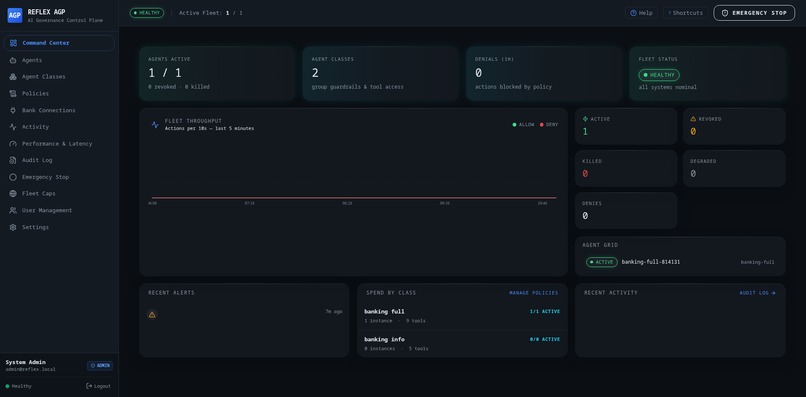Click the Fleet Throughput pulse icon
Screen dimensions: 806x397
pyautogui.click(x=155, y=124)
